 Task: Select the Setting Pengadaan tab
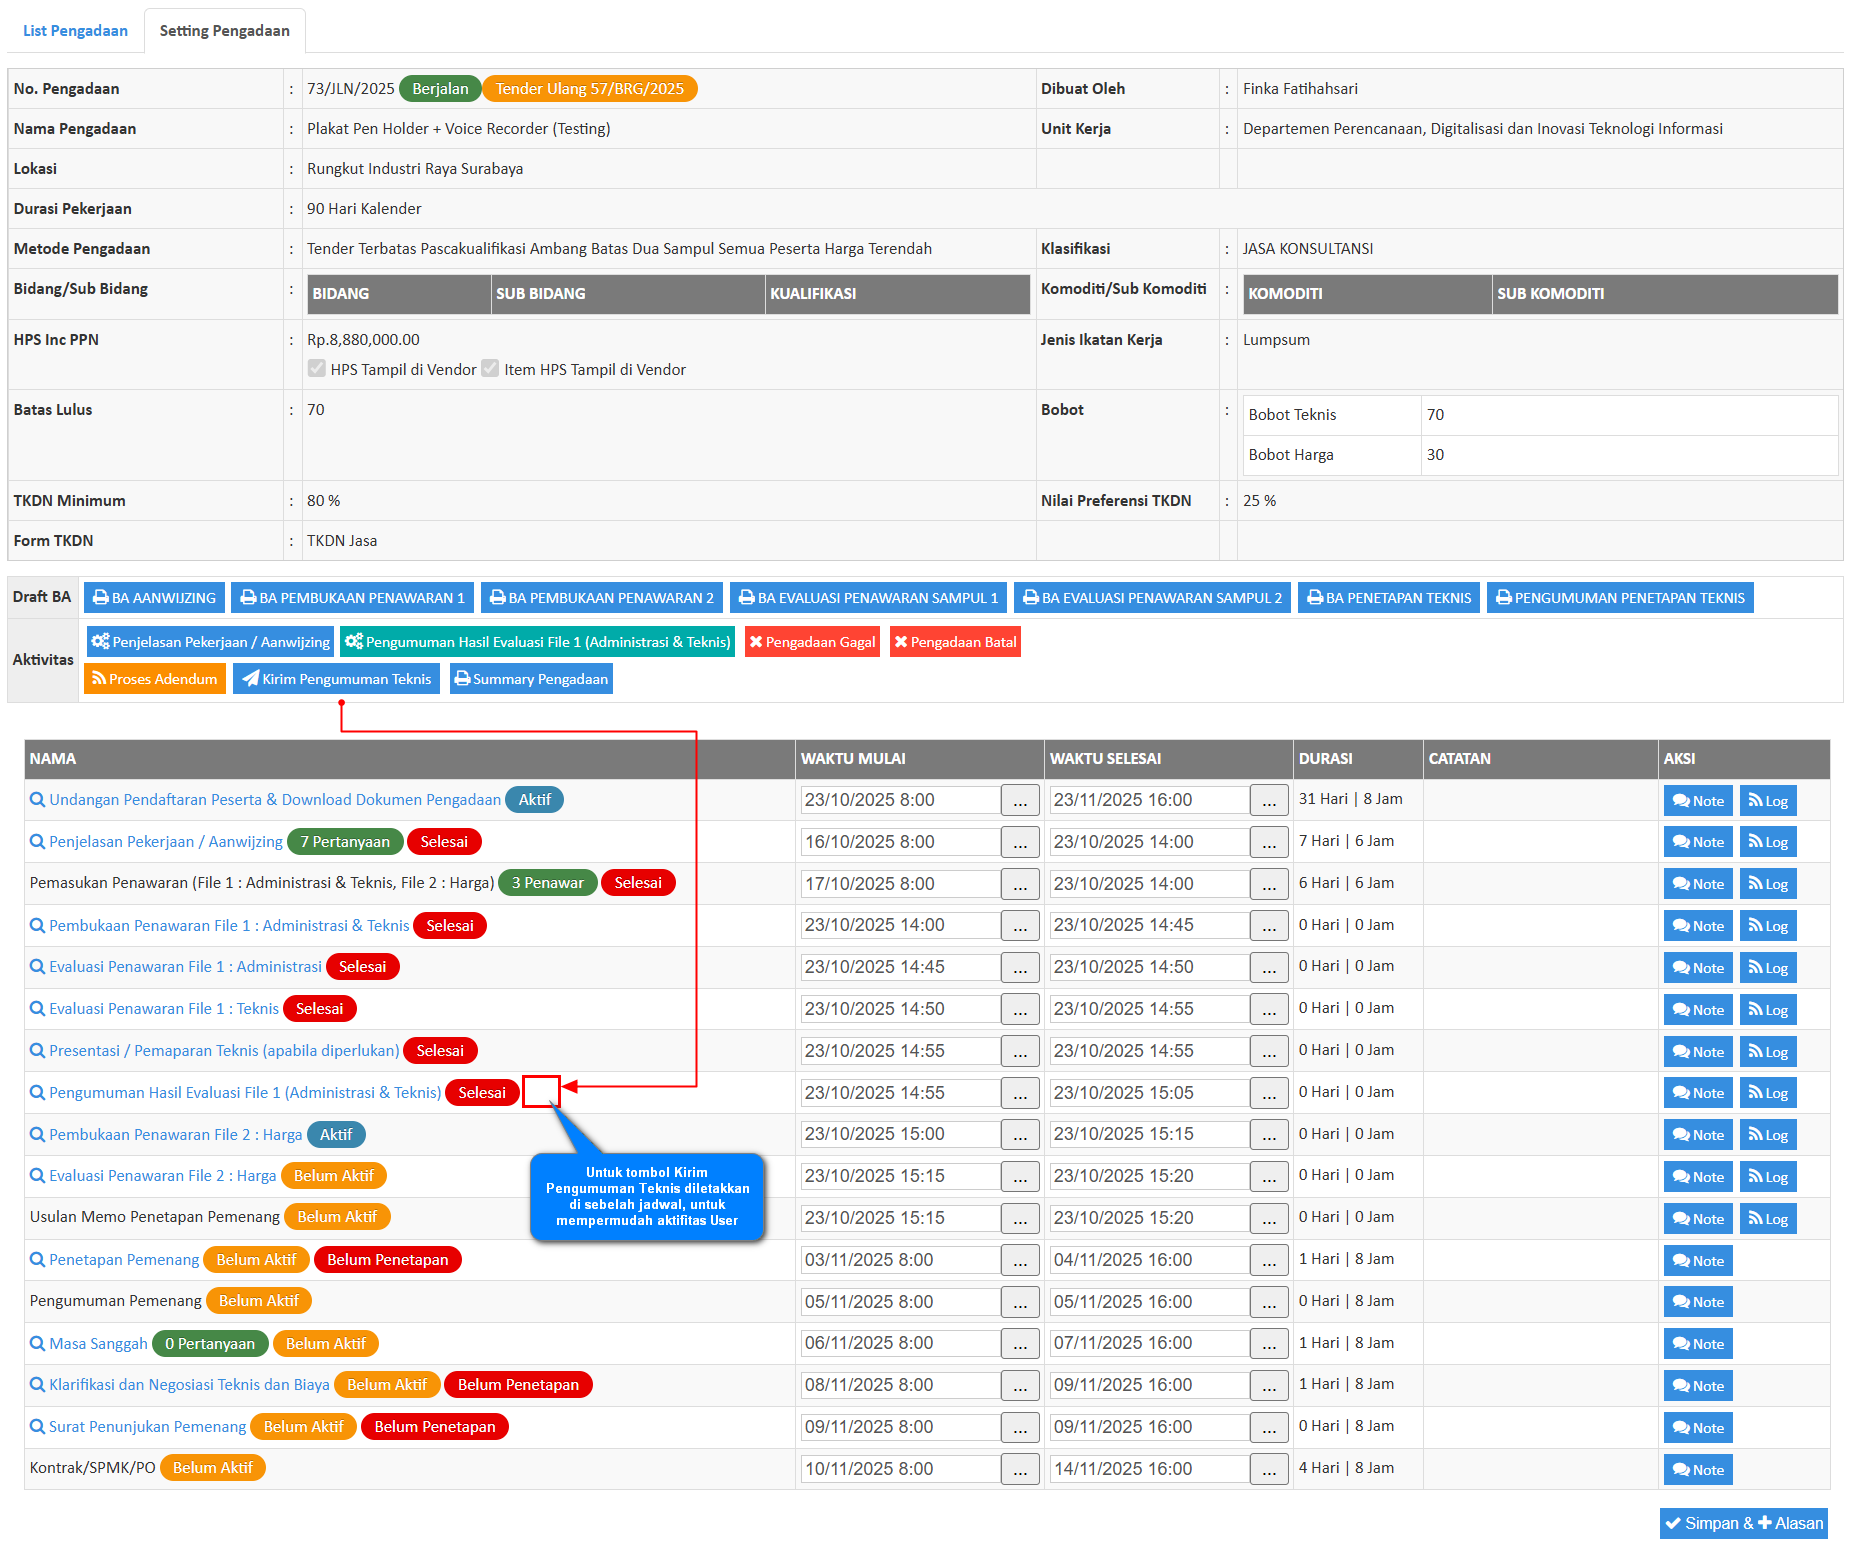[x=224, y=30]
